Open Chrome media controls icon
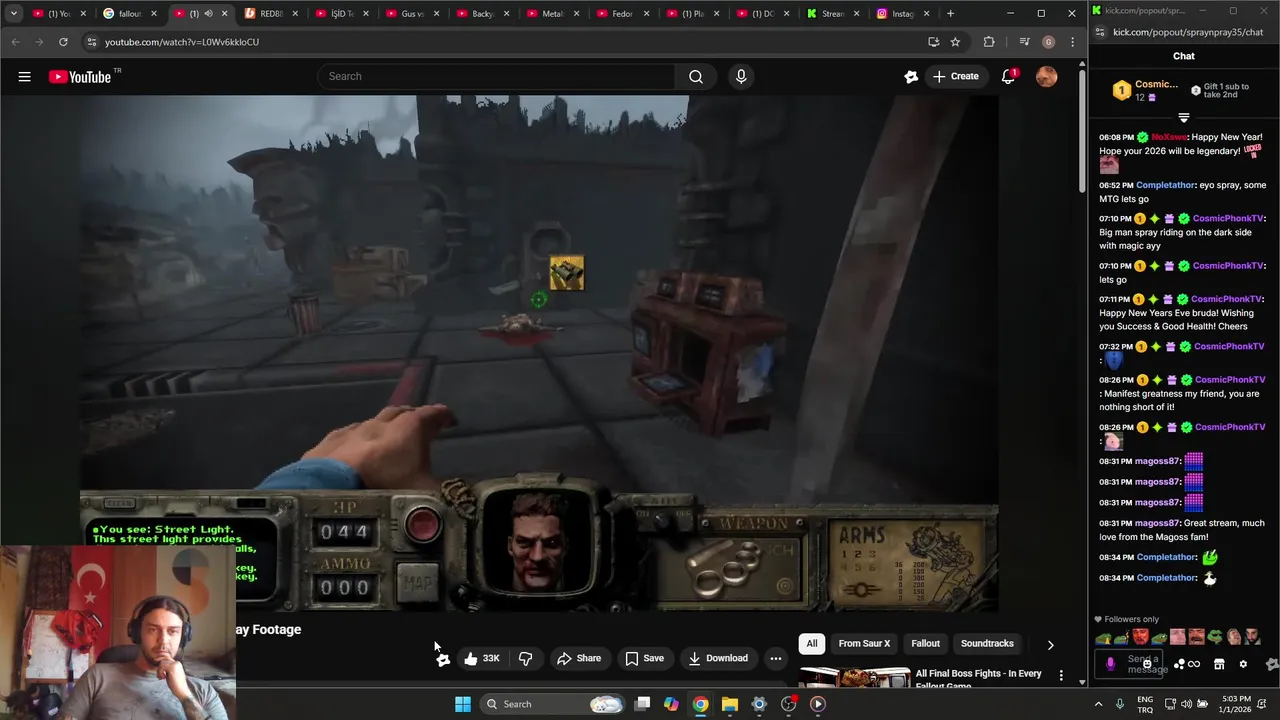Image resolution: width=1280 pixels, height=720 pixels. 1024,42
